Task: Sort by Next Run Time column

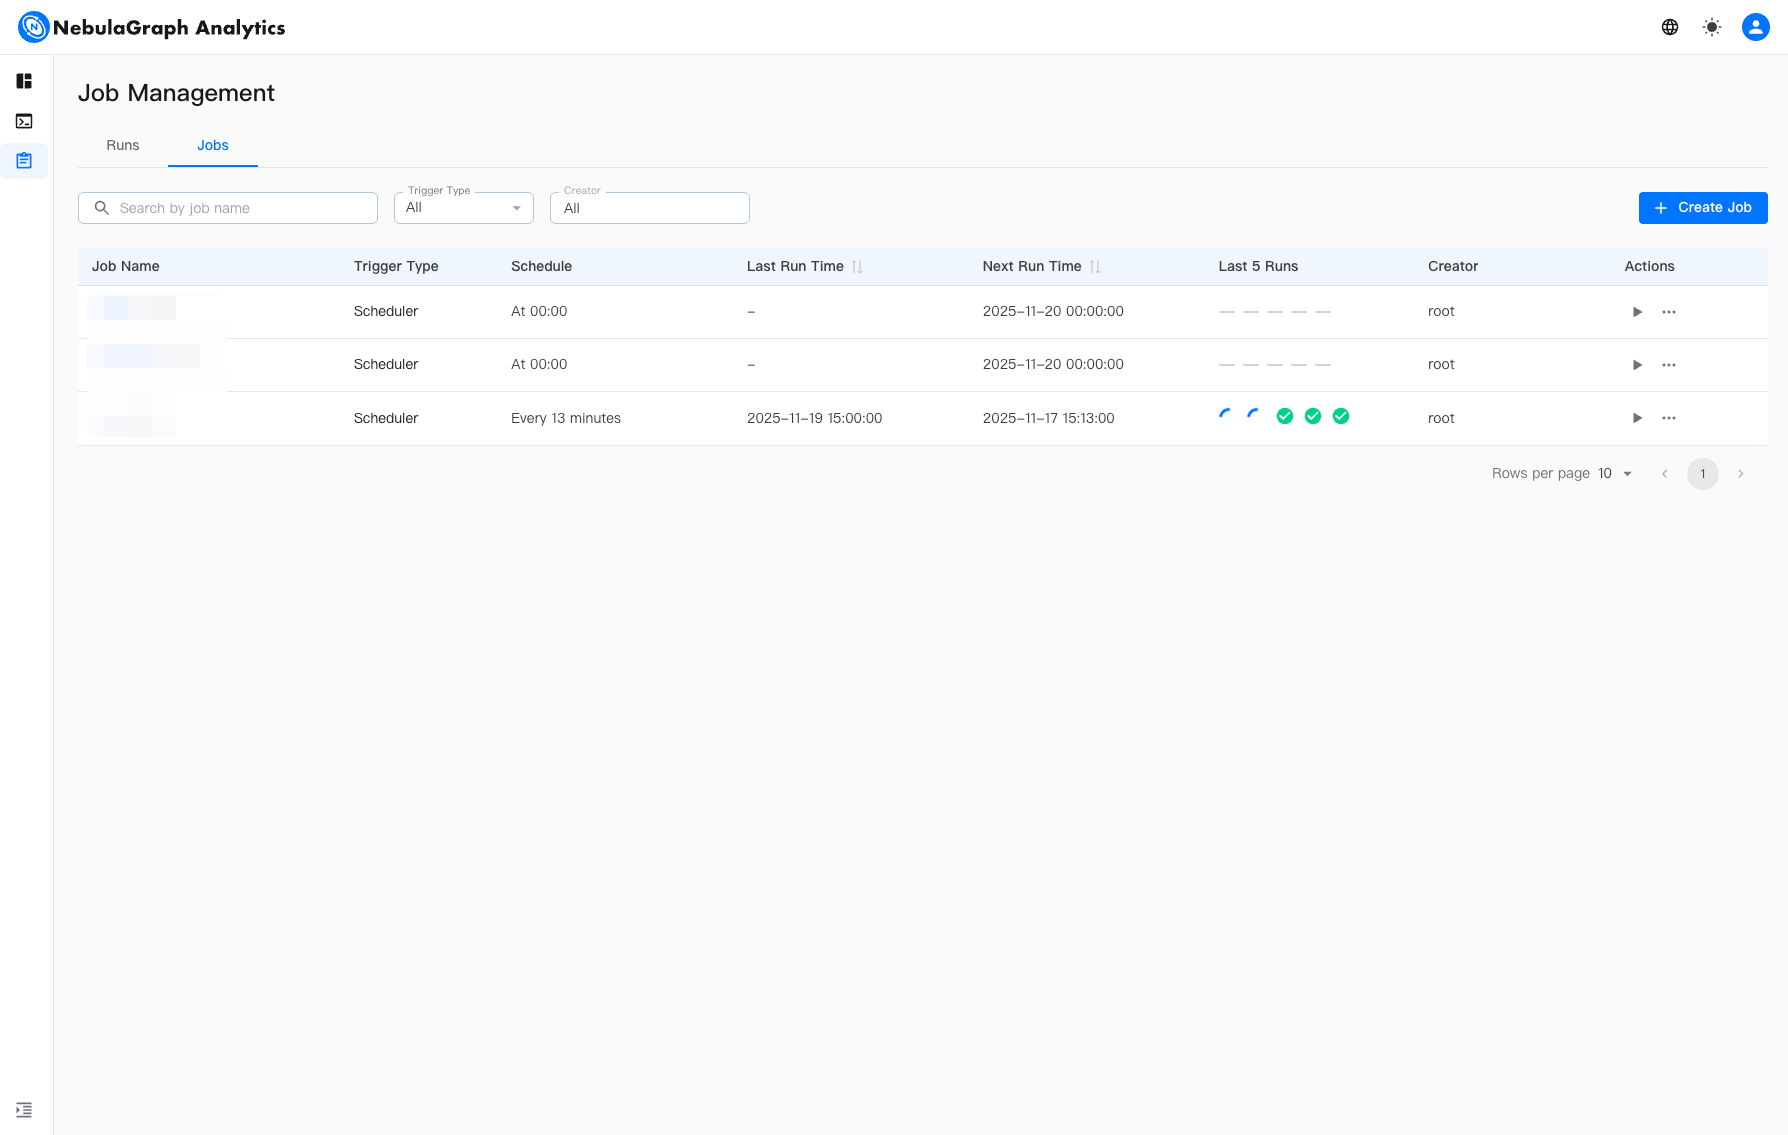Action: (1095, 267)
